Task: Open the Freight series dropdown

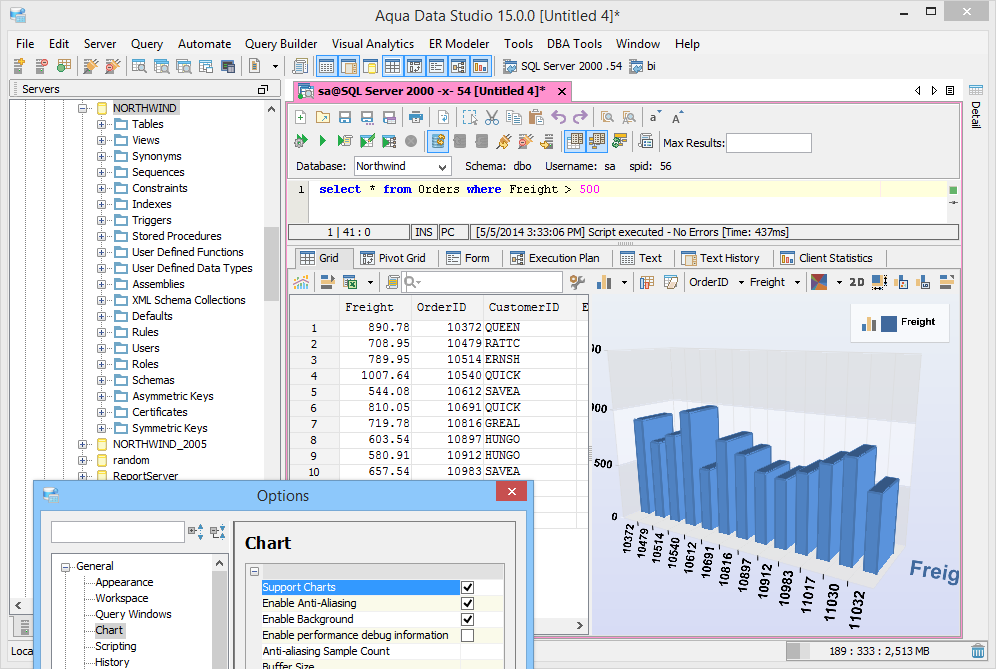Action: [797, 282]
